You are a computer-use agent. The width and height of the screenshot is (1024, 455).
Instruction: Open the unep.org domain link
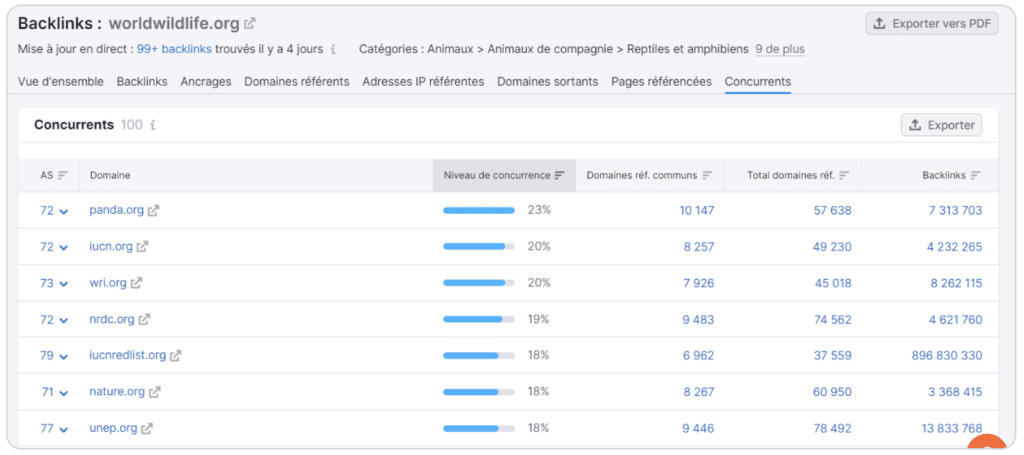tap(113, 428)
